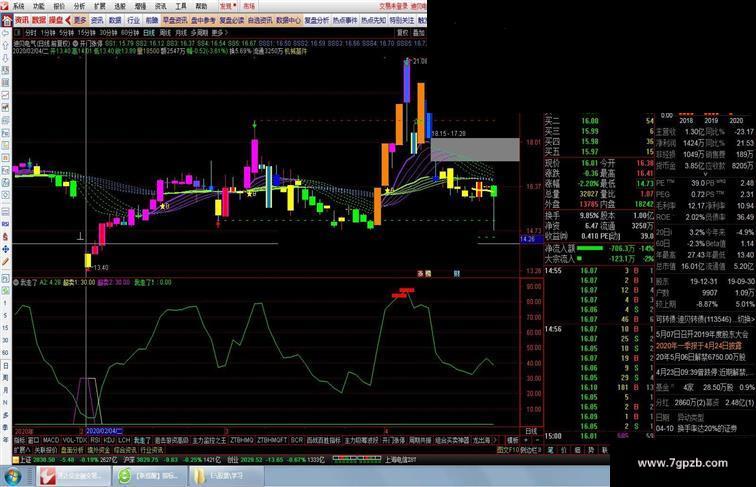
Task: Click the app logo icon in title bar
Action: [4, 5]
